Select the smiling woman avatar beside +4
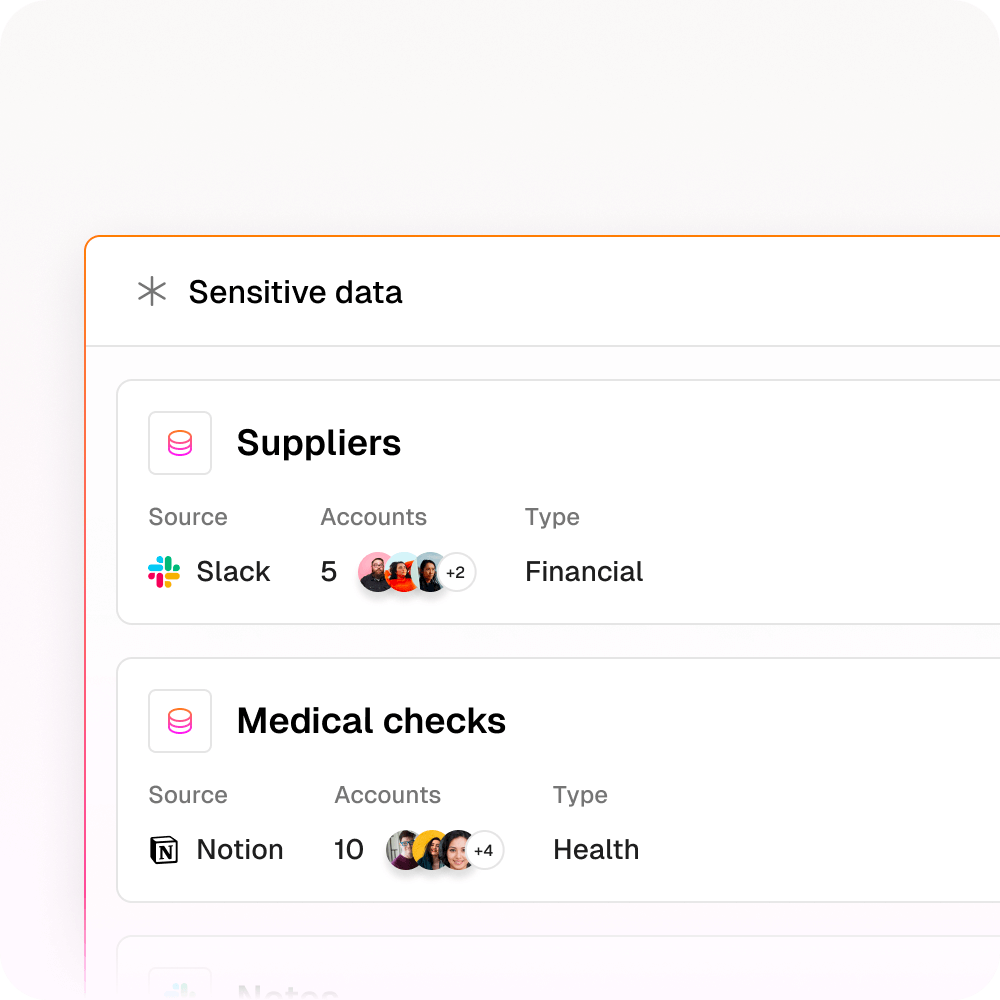The height and width of the screenshot is (1000, 1000). [458, 850]
